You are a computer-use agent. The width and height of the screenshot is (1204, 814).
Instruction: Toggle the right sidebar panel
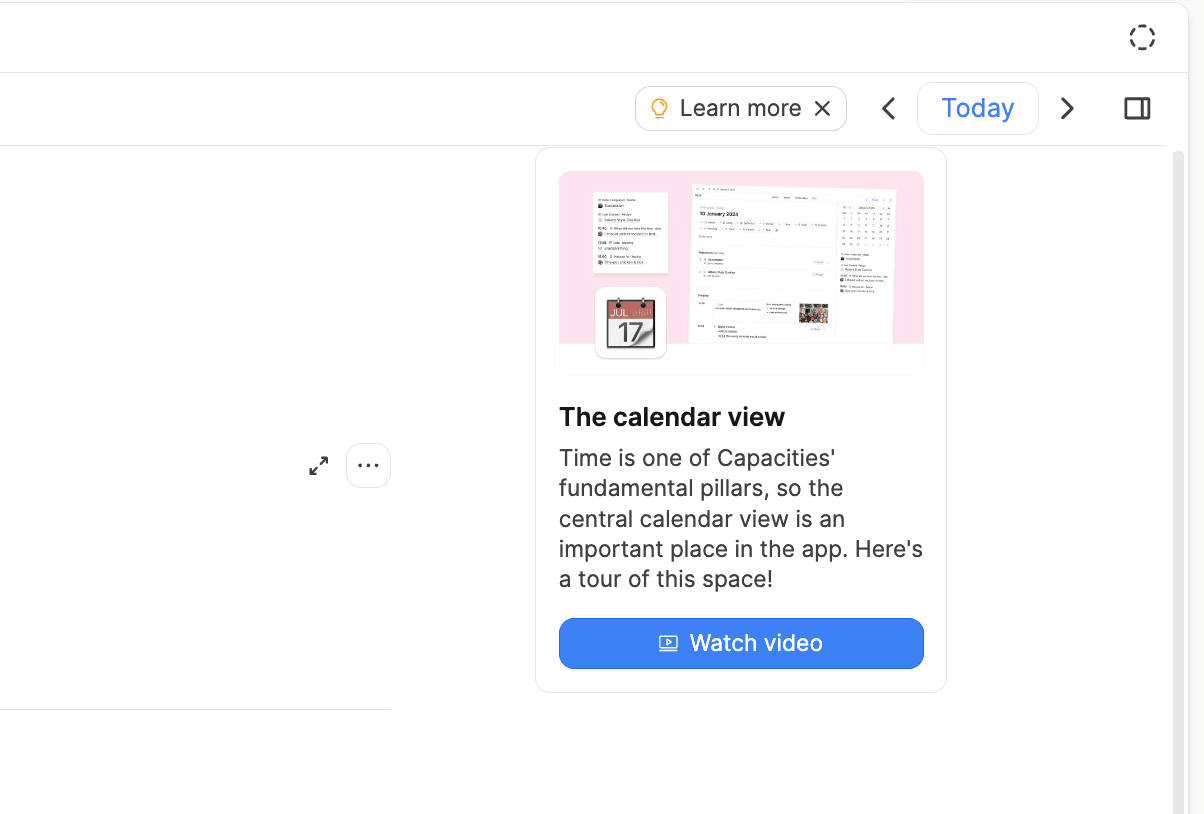pos(1137,108)
